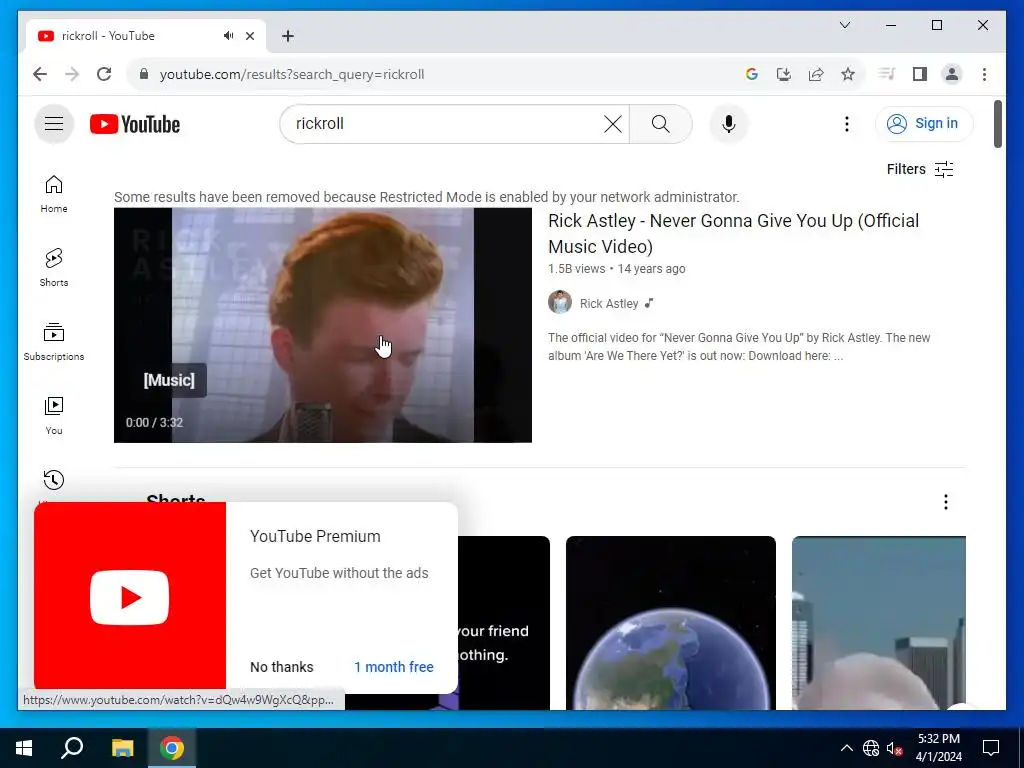
Task: Clear the rickroll search text
Action: pyautogui.click(x=613, y=124)
